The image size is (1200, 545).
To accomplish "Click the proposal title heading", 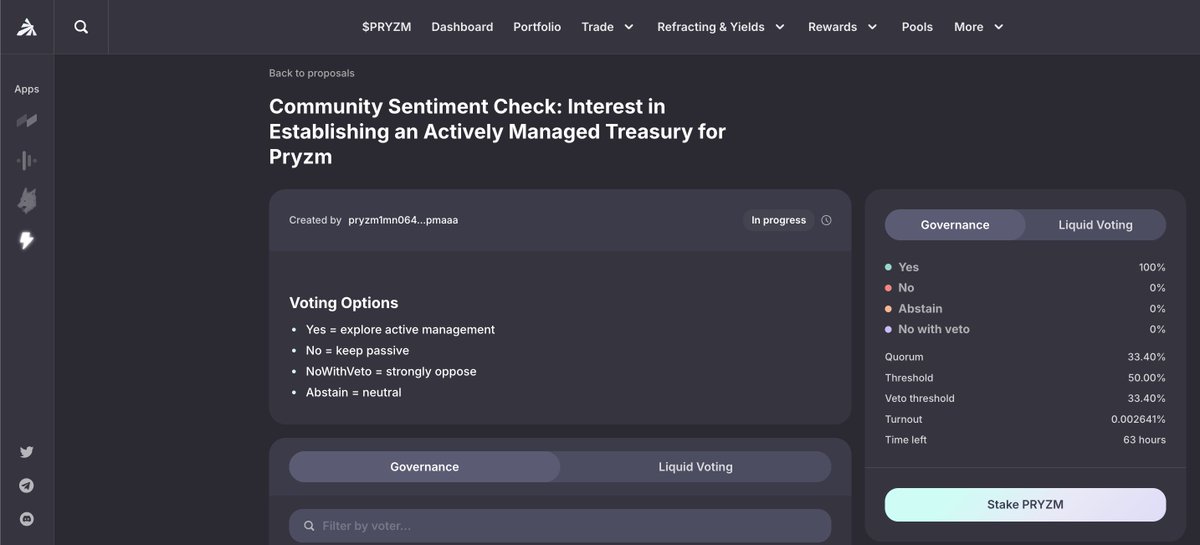I will pyautogui.click(x=497, y=131).
